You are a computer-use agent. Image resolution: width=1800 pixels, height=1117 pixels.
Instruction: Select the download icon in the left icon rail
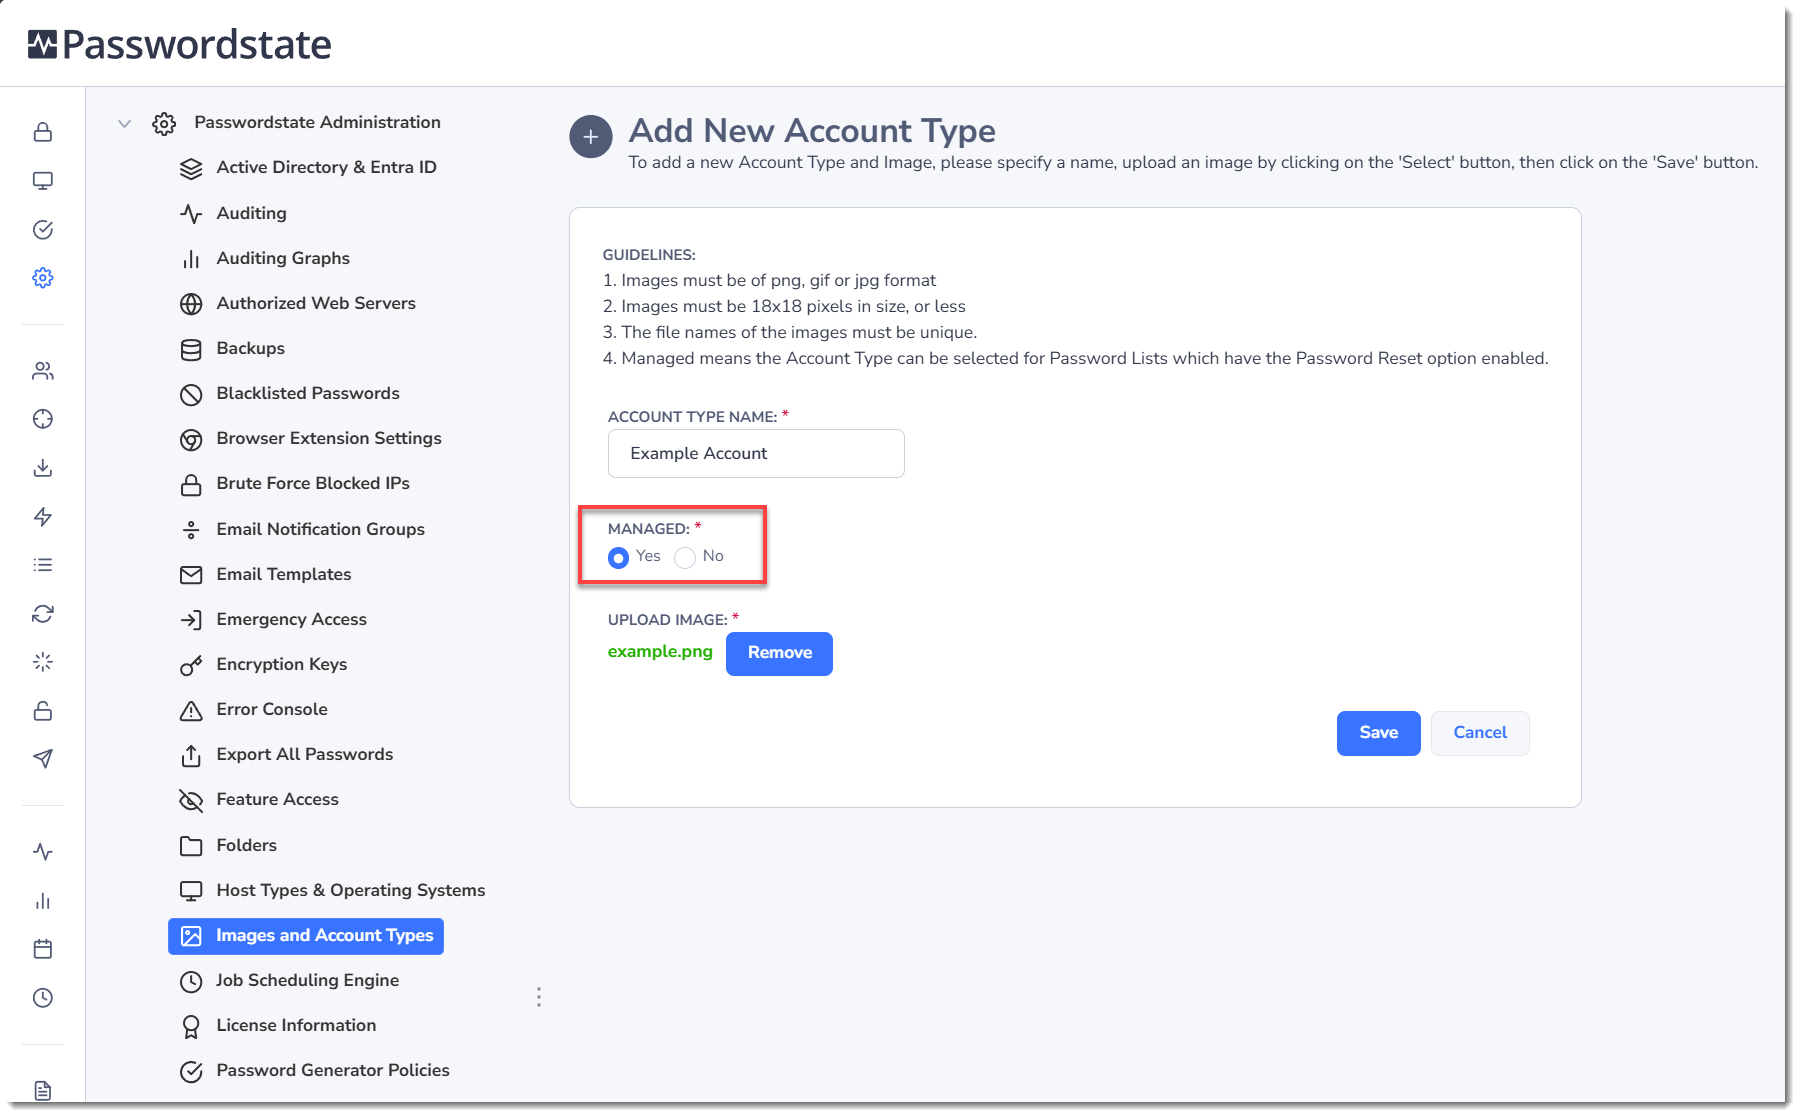tap(43, 468)
